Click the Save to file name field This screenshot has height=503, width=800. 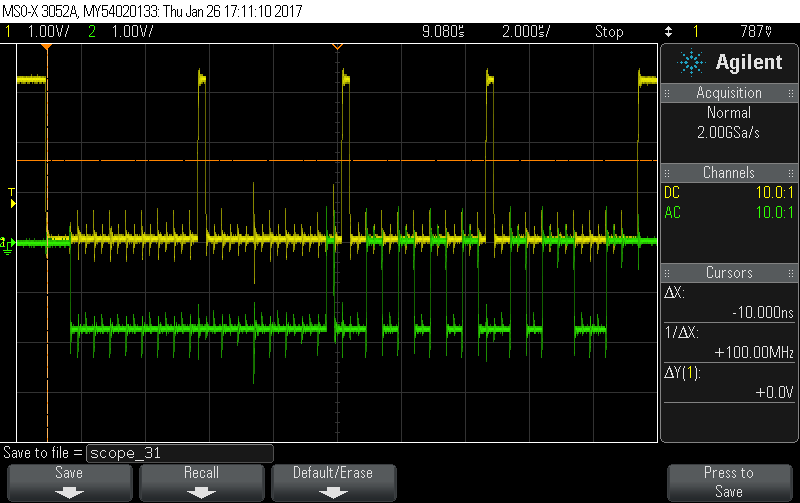coord(180,452)
